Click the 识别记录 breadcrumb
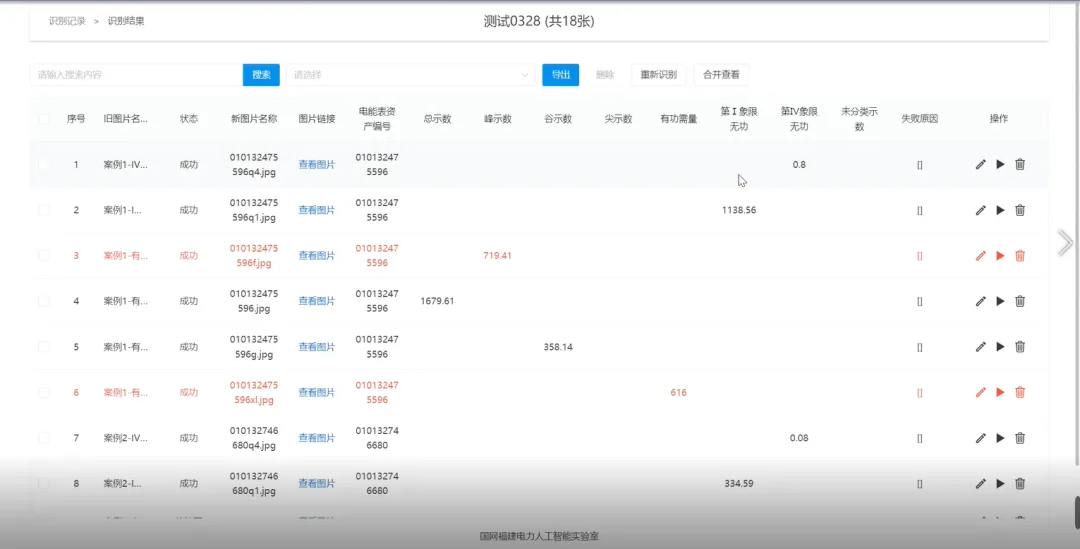Viewport: 1080px width, 549px height. pos(67,21)
